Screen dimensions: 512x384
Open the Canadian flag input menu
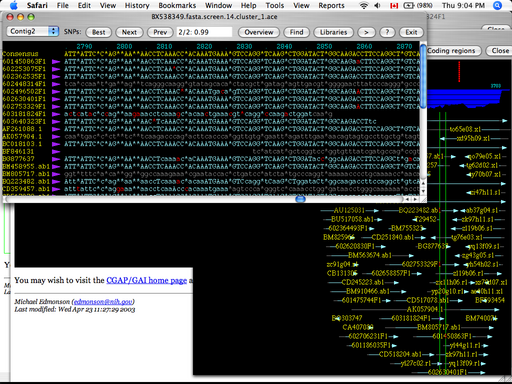click(x=394, y=6)
